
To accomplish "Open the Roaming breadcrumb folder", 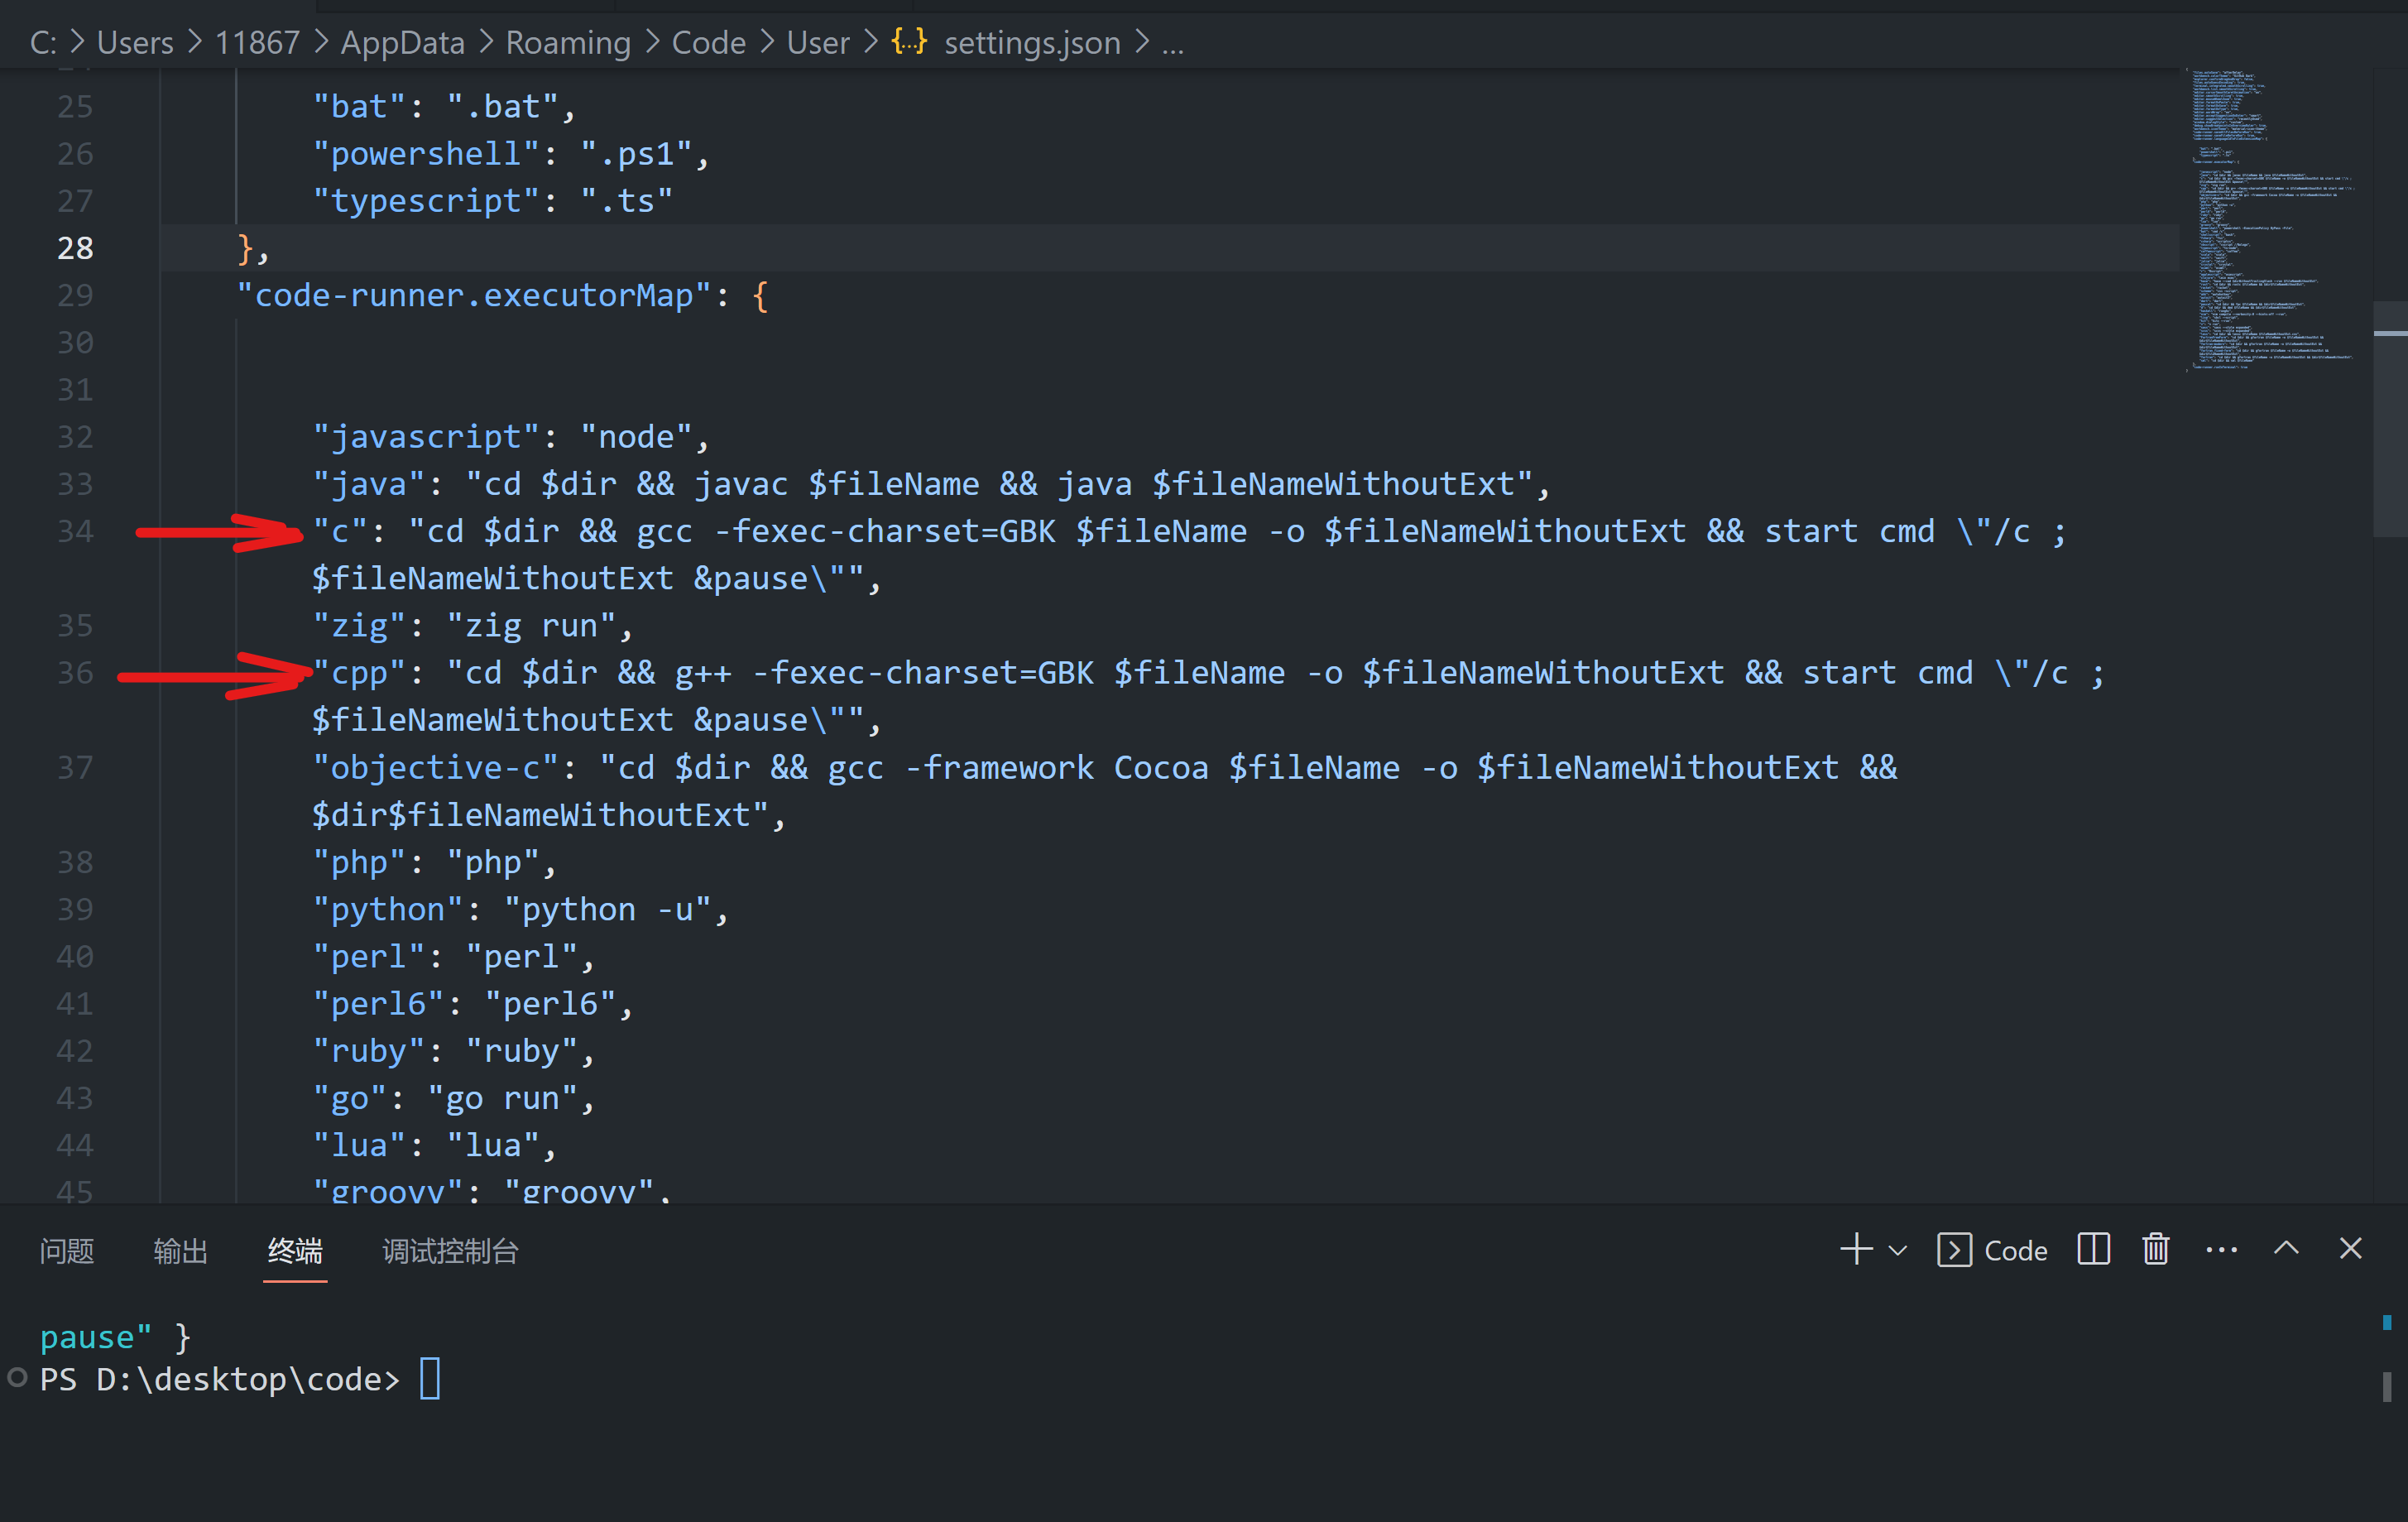I will pos(568,43).
